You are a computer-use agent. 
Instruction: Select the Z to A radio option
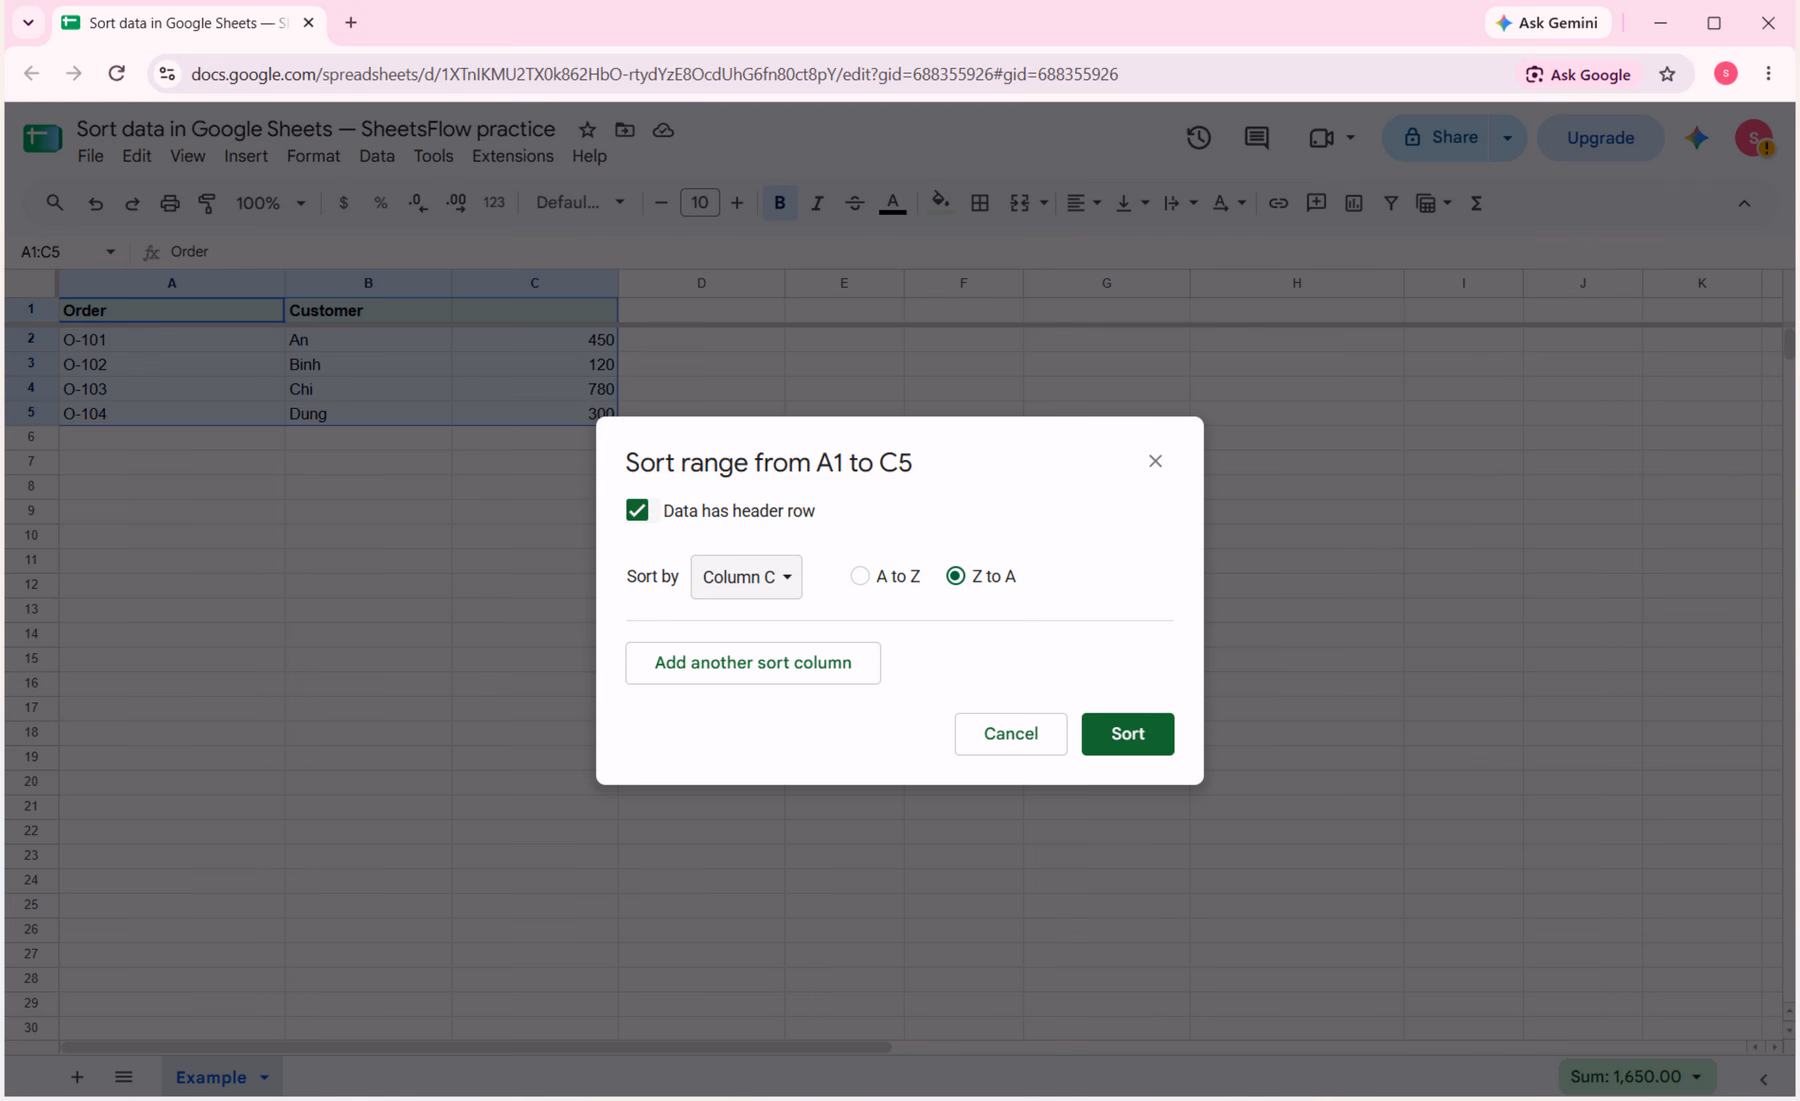[x=956, y=576]
